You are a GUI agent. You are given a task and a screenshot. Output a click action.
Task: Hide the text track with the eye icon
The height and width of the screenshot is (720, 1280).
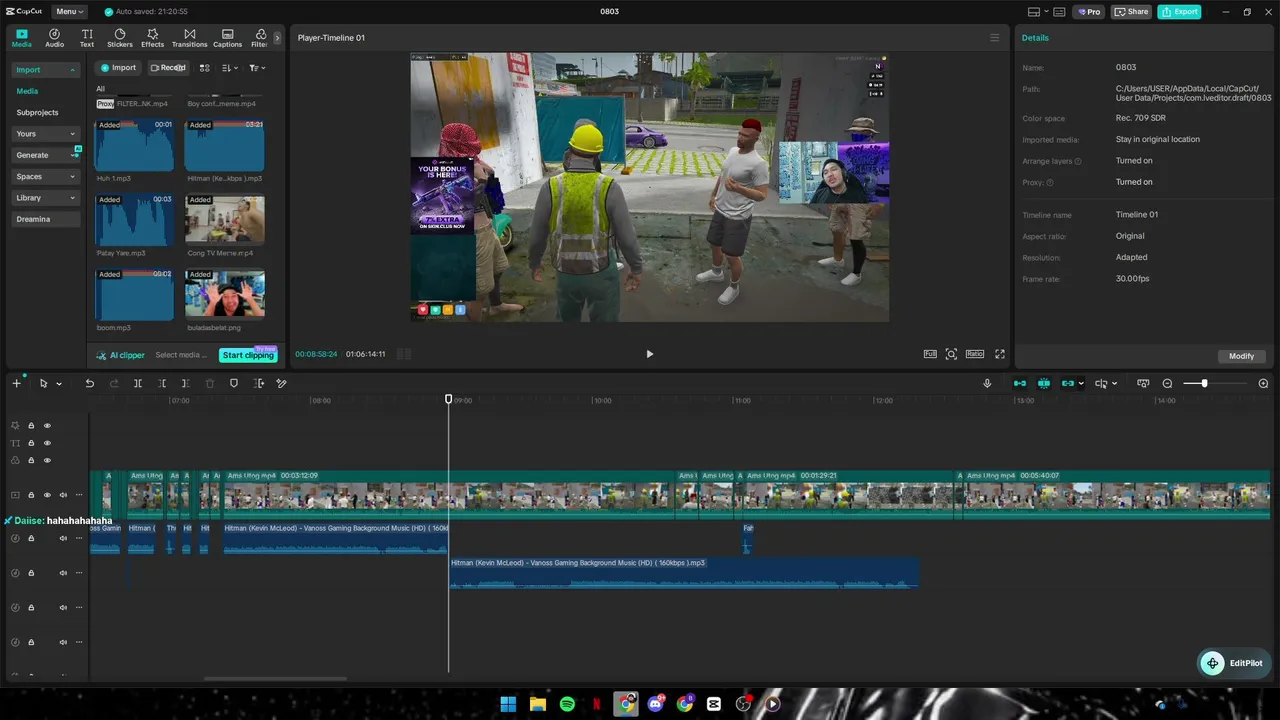47,443
